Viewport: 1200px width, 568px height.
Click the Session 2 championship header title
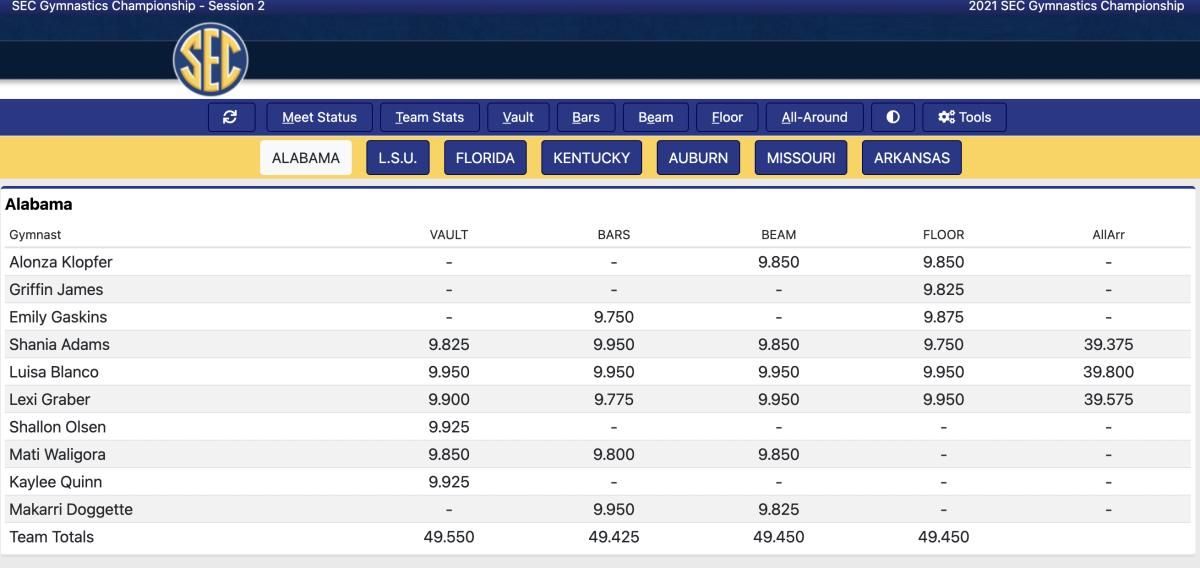coord(138,6)
